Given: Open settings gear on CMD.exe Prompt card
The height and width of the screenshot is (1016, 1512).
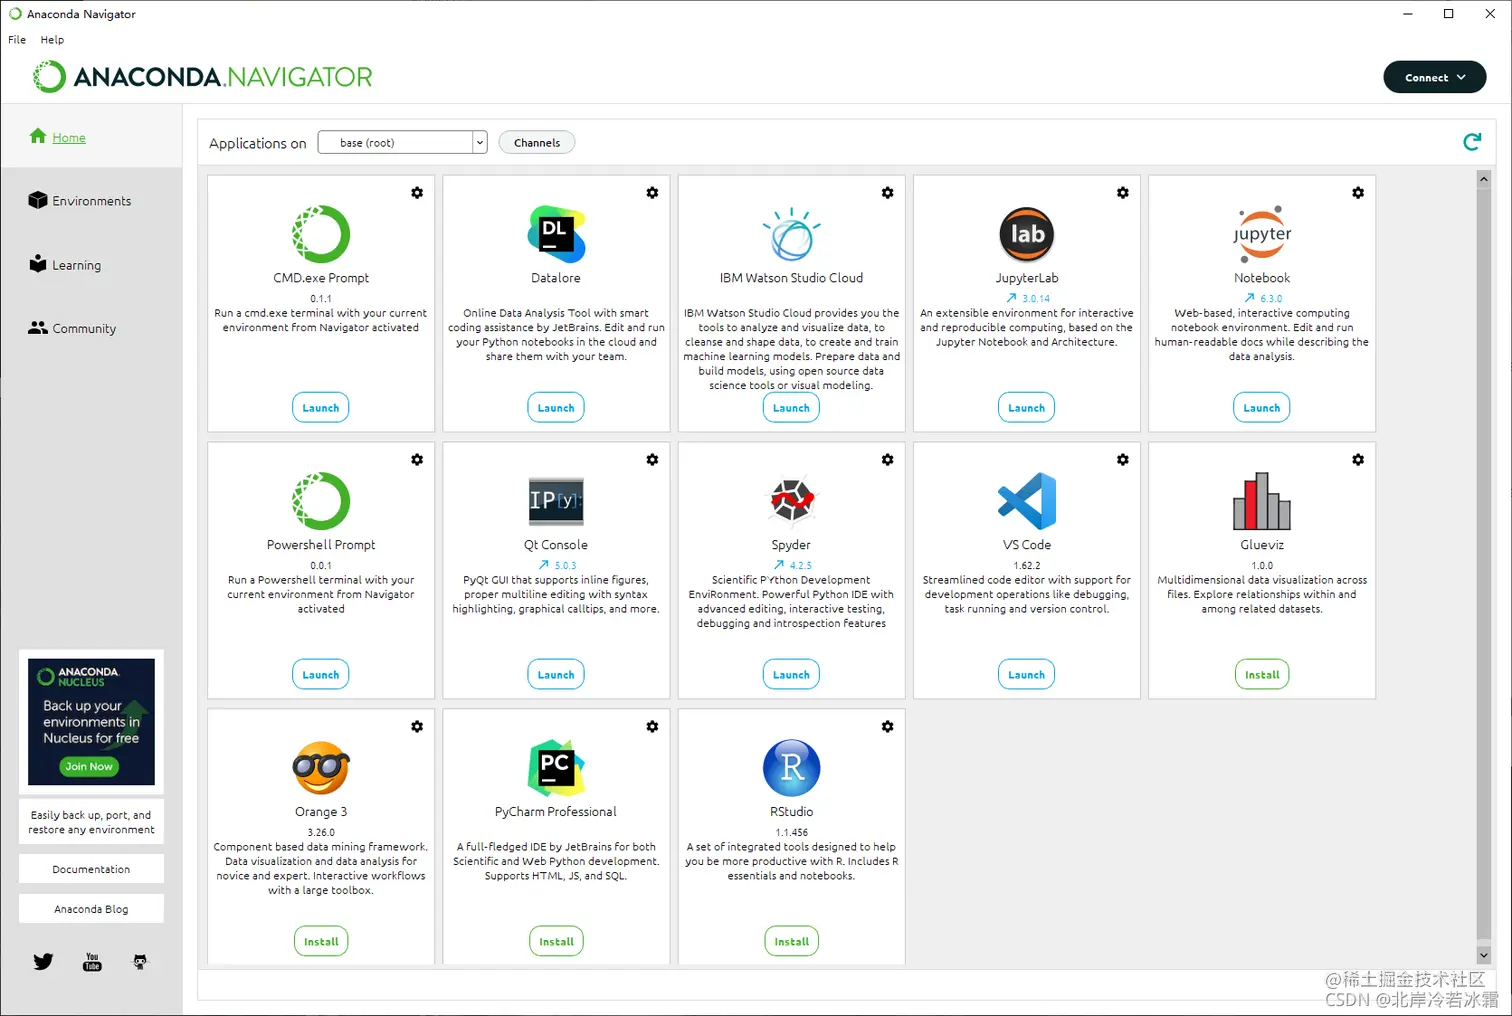Looking at the screenshot, I should (x=417, y=193).
